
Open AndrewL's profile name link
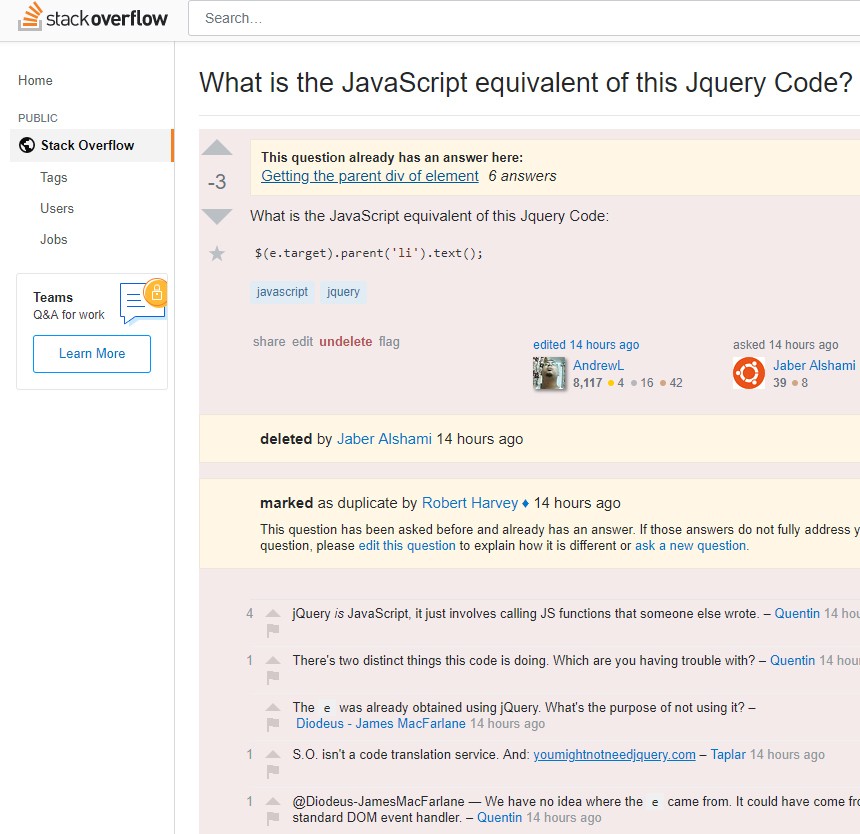click(x=598, y=366)
